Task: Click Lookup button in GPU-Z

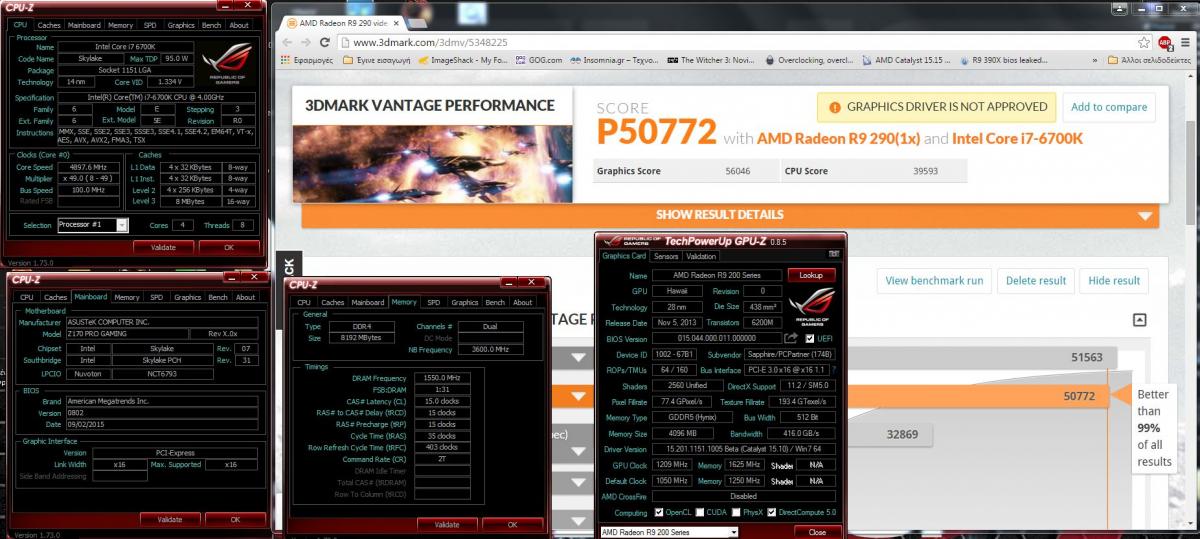Action: click(811, 275)
